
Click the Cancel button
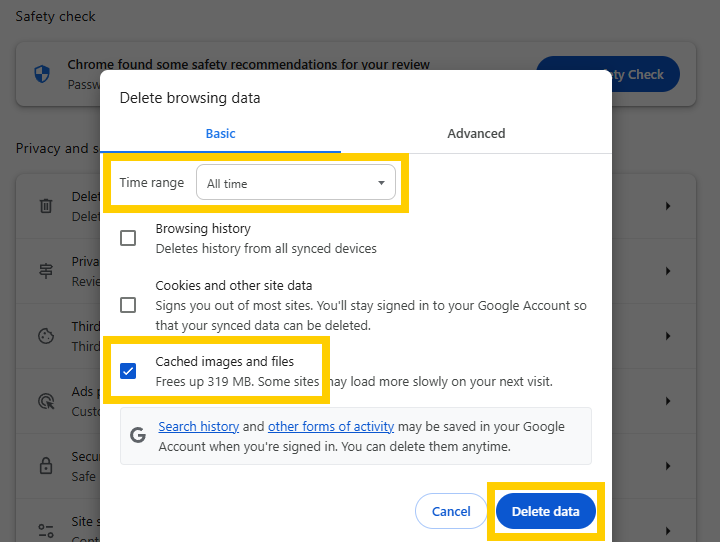pyautogui.click(x=451, y=511)
